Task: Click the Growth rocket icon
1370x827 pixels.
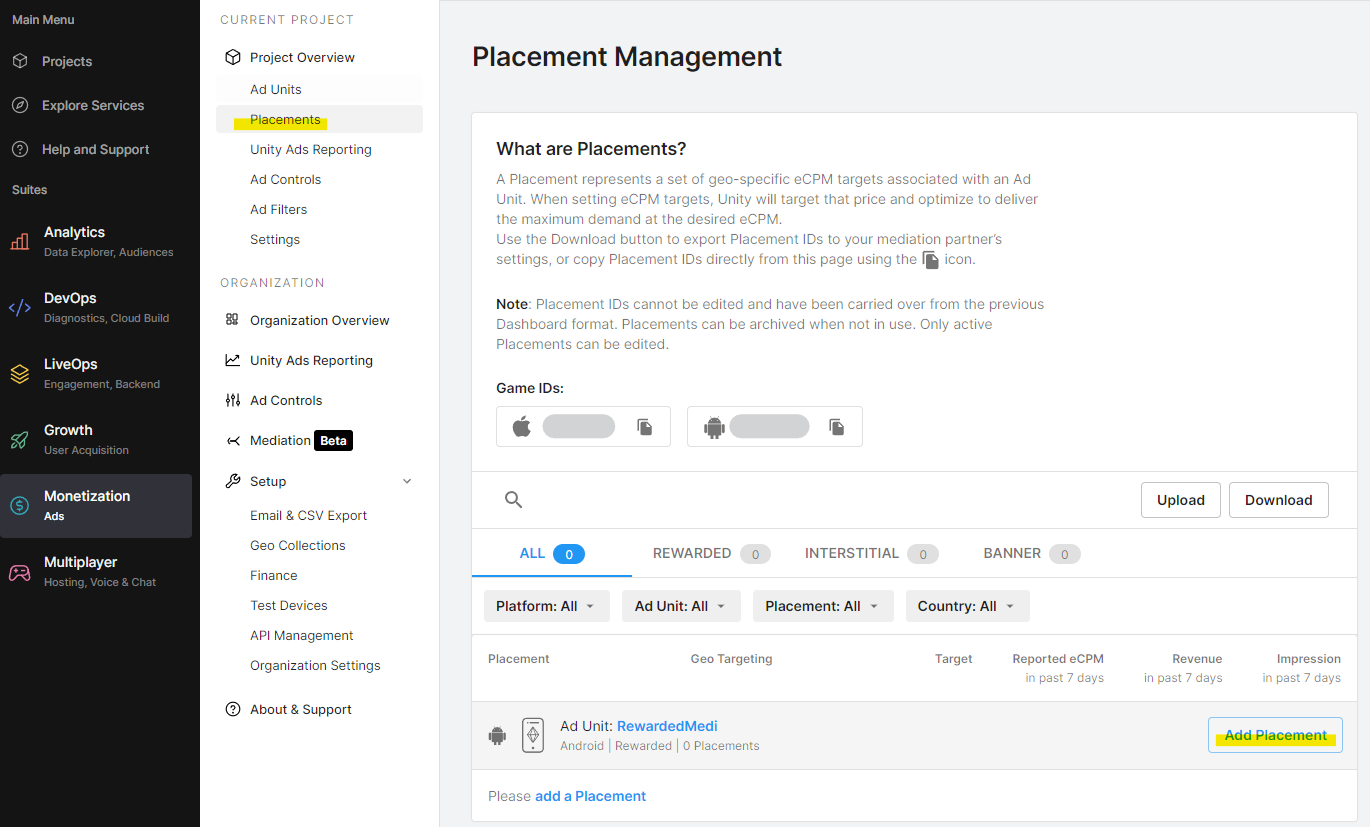Action: pos(20,439)
